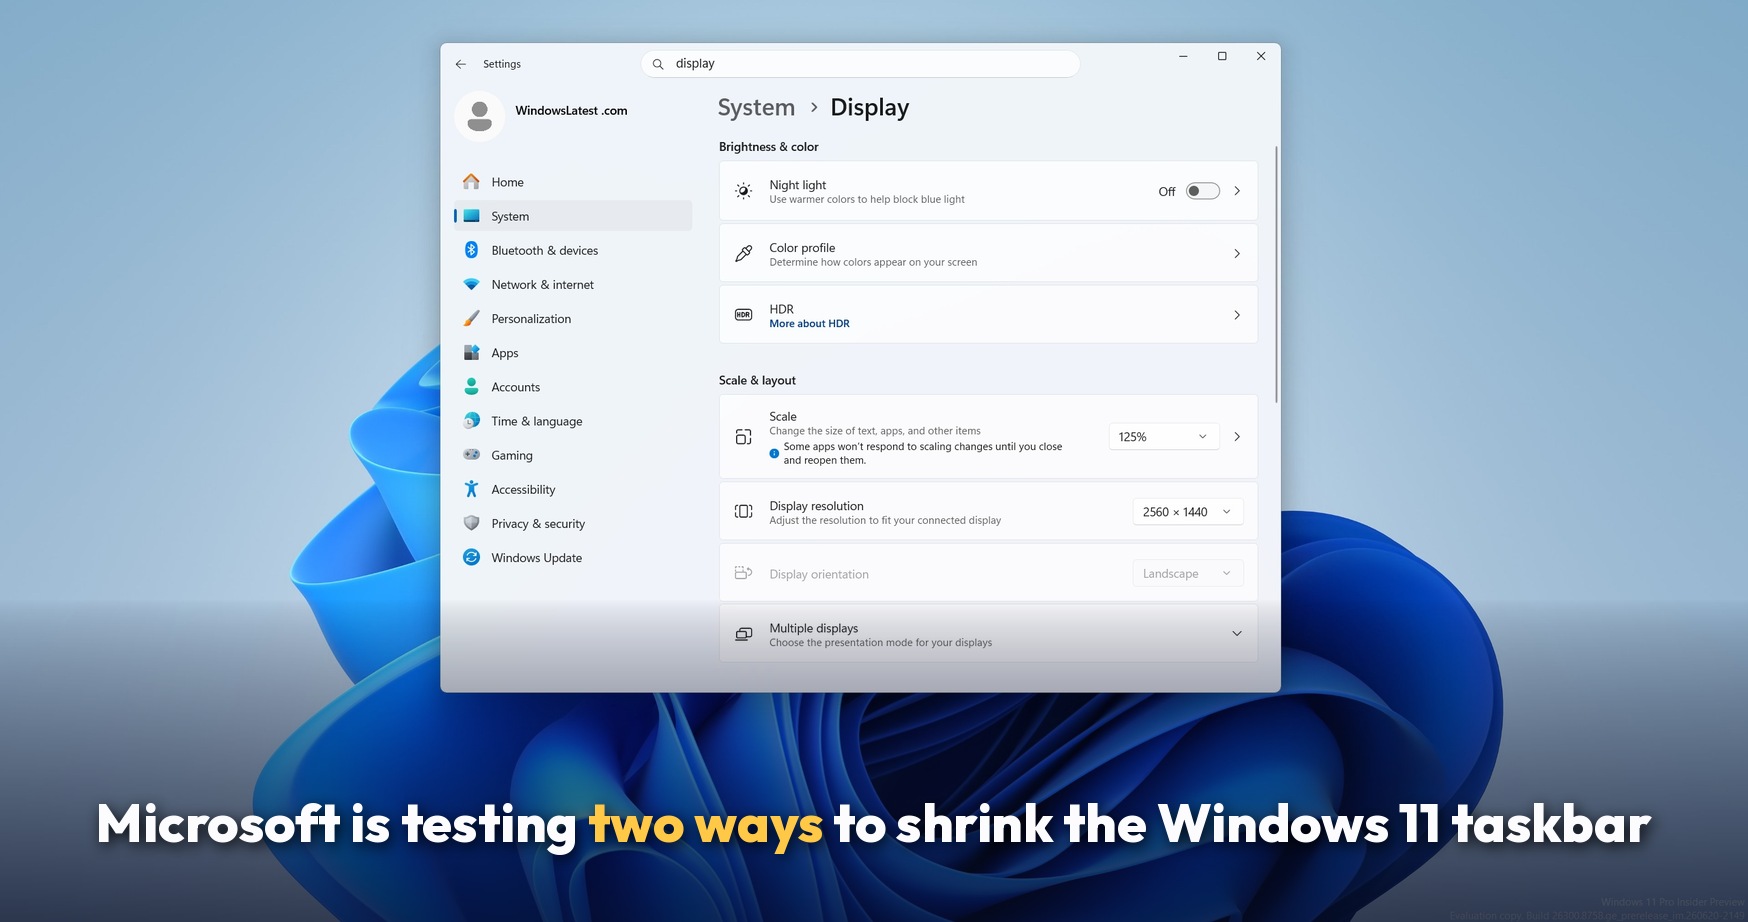This screenshot has height=922, width=1748.
Task: Open Accessibility settings category
Action: coord(573,489)
